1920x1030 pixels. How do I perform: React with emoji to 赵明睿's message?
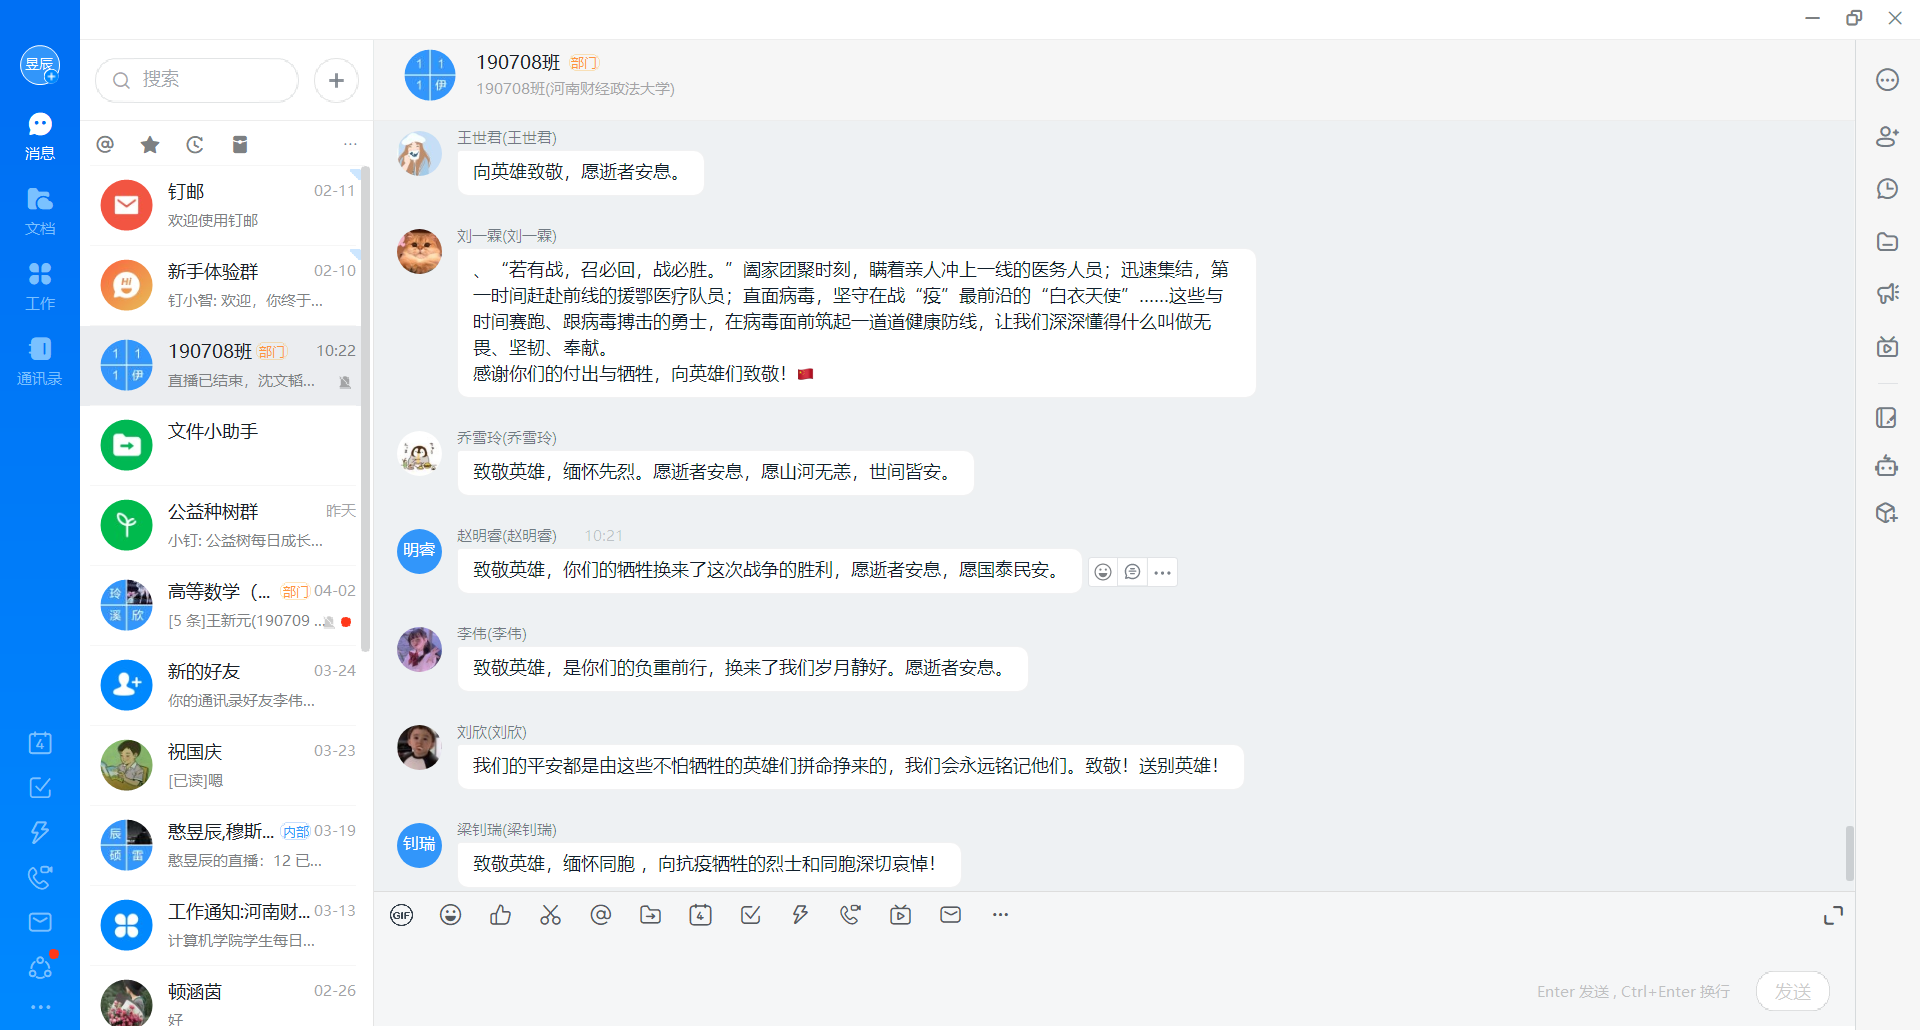[1102, 572]
